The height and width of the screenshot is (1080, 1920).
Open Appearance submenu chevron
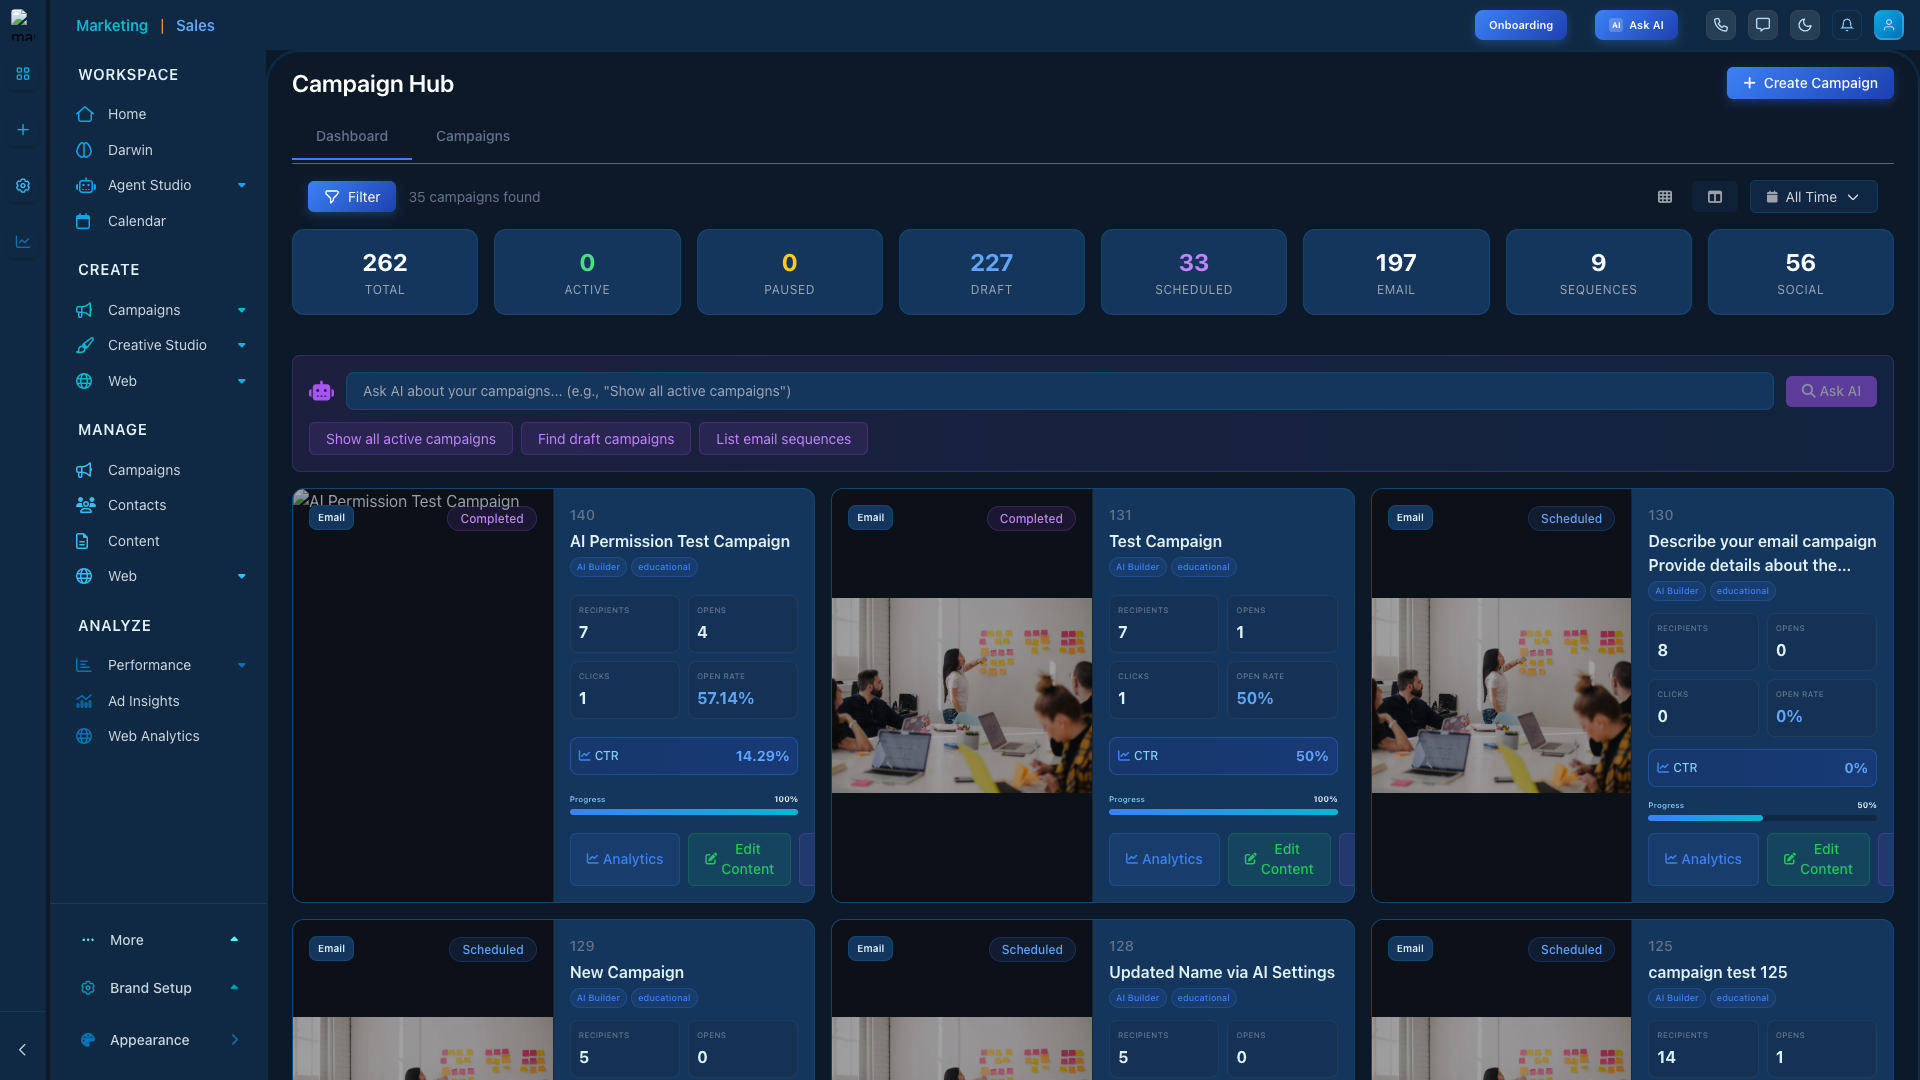(x=235, y=1040)
